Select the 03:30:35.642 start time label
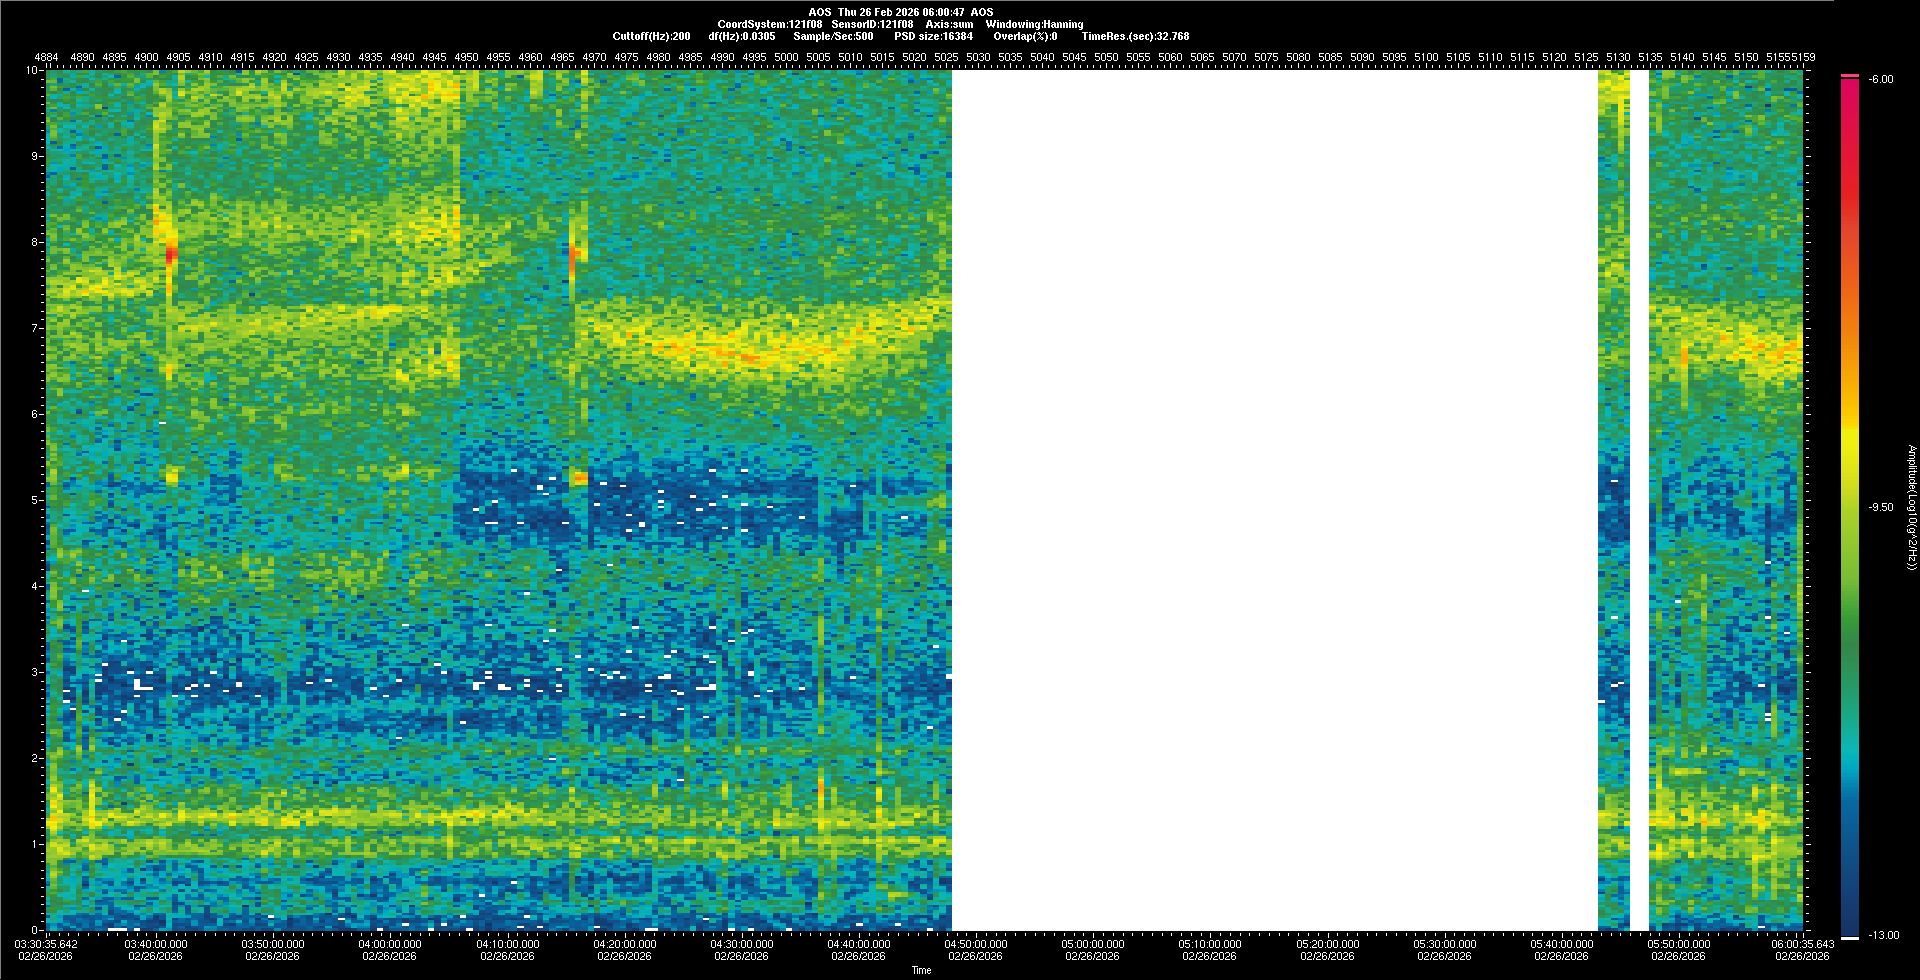The image size is (1920, 980). (46, 943)
